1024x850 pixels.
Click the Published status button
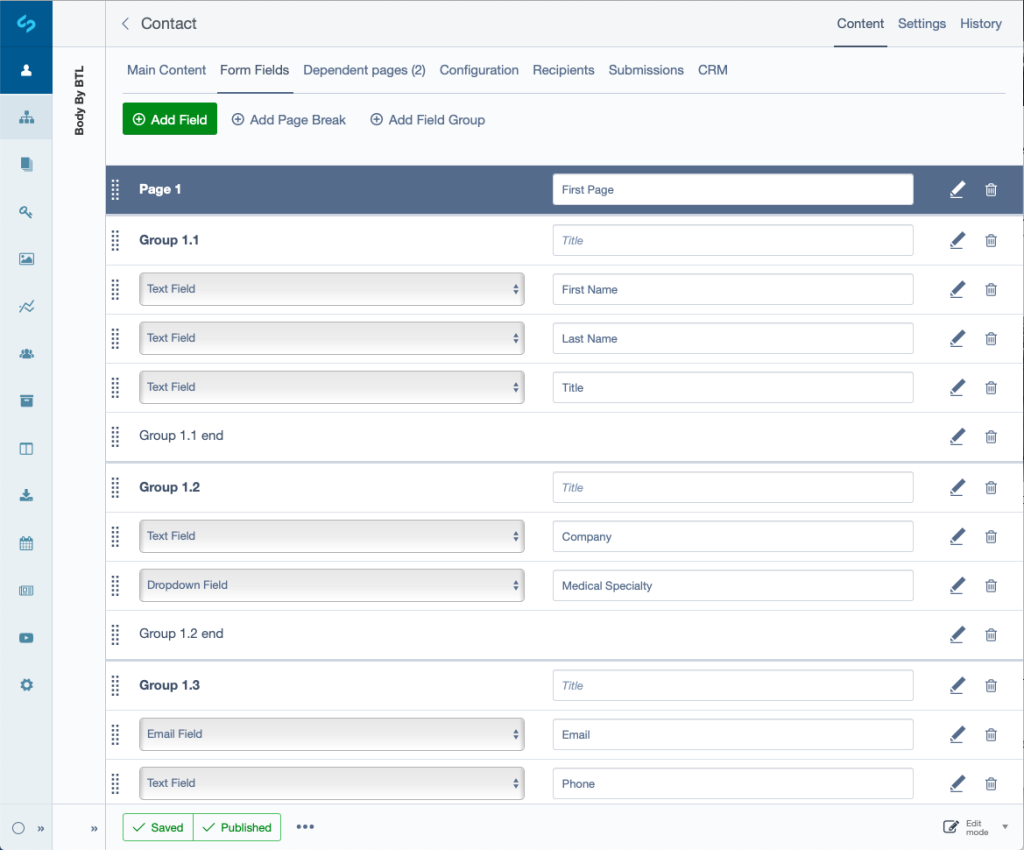pyautogui.click(x=237, y=827)
